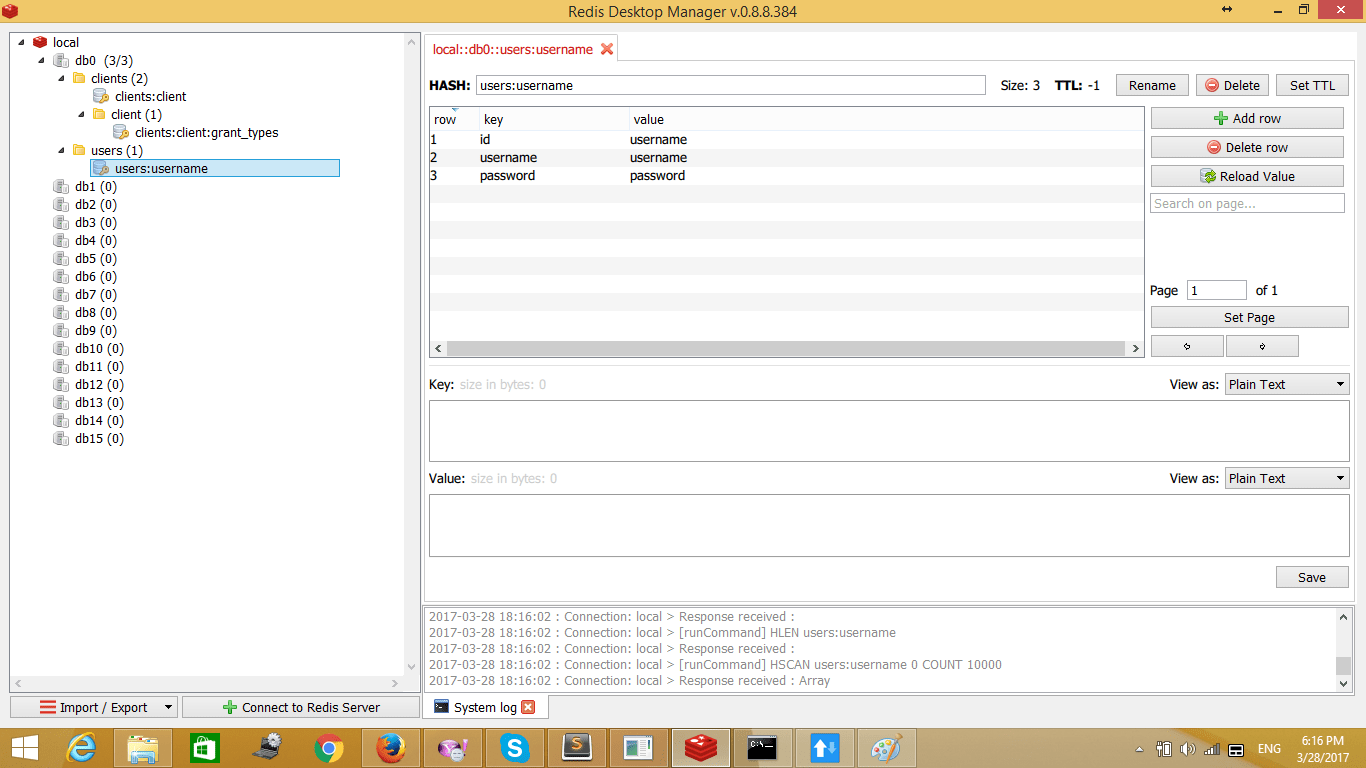Click the db10 database icon
Screen dimensions: 1366x768
pyautogui.click(x=61, y=348)
